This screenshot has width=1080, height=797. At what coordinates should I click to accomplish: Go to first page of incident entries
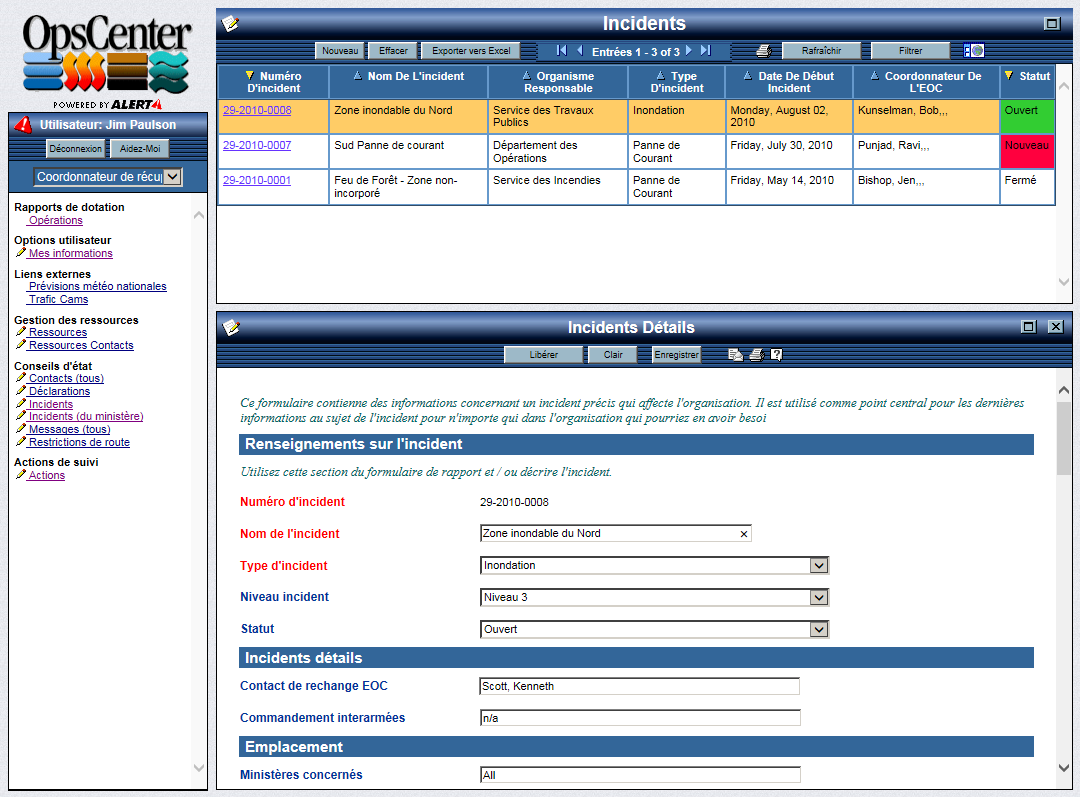(x=561, y=51)
